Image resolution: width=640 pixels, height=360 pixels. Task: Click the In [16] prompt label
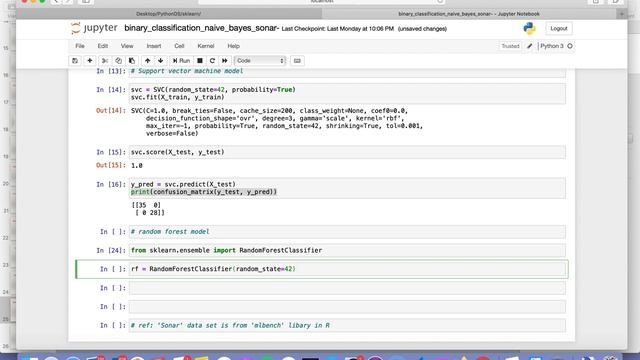[111, 184]
